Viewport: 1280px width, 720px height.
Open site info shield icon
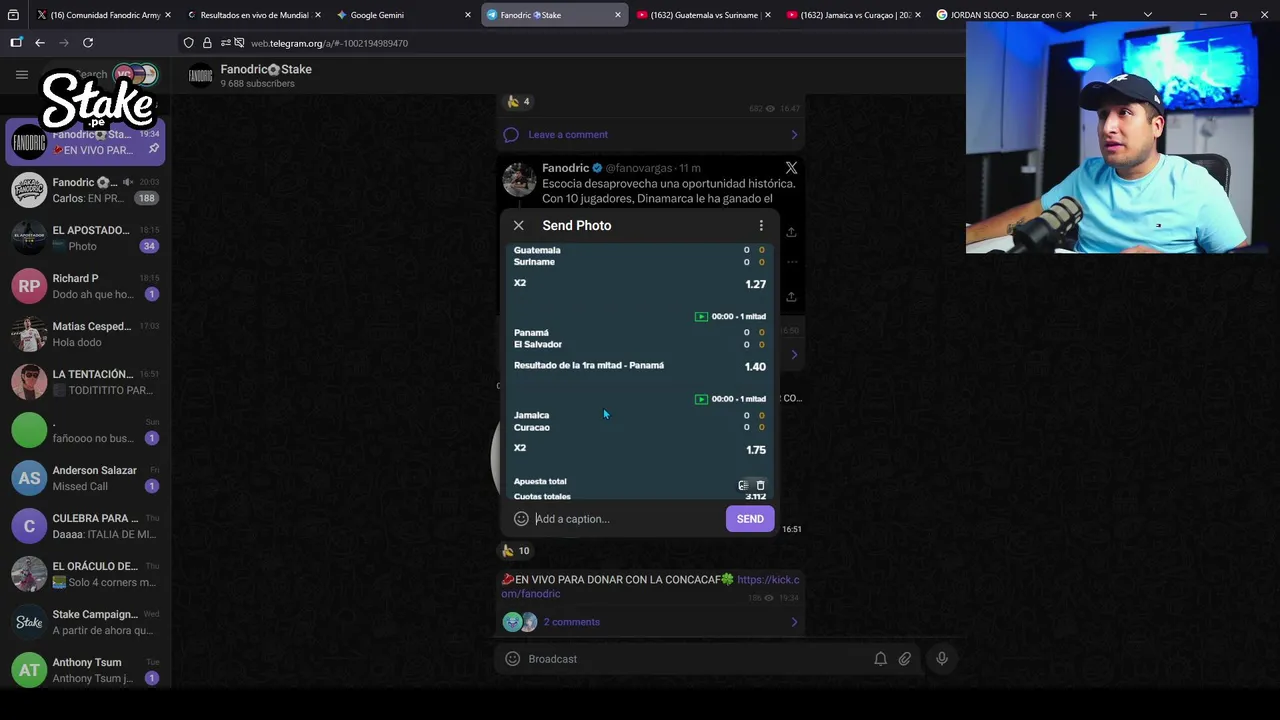coord(188,43)
